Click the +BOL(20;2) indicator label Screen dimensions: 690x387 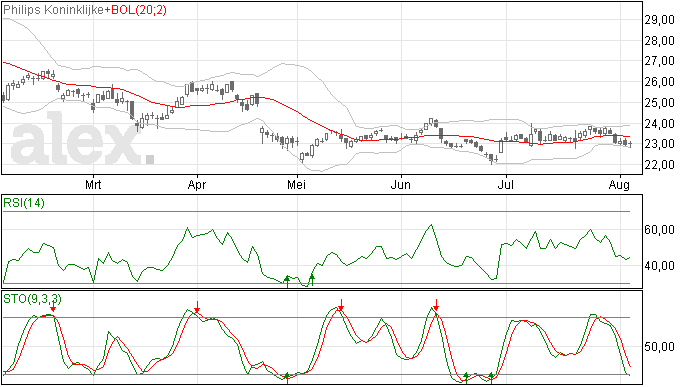pyautogui.click(x=136, y=10)
